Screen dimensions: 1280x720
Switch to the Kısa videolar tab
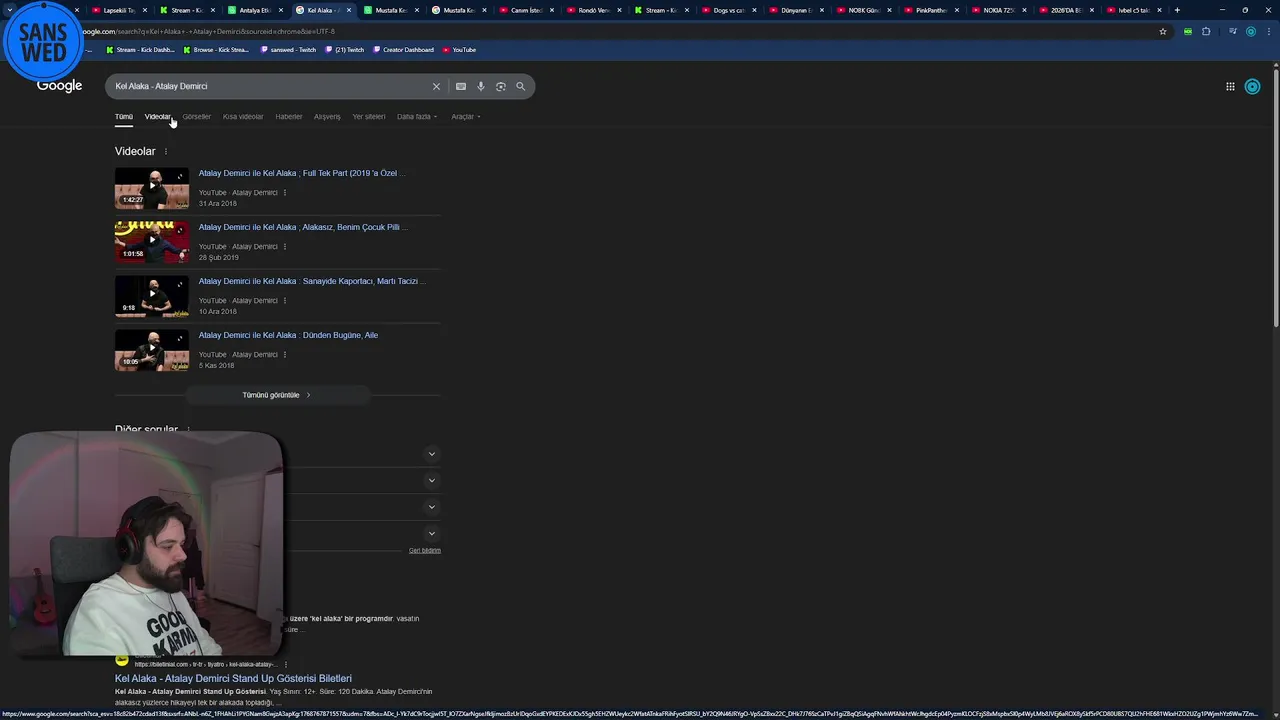[243, 116]
